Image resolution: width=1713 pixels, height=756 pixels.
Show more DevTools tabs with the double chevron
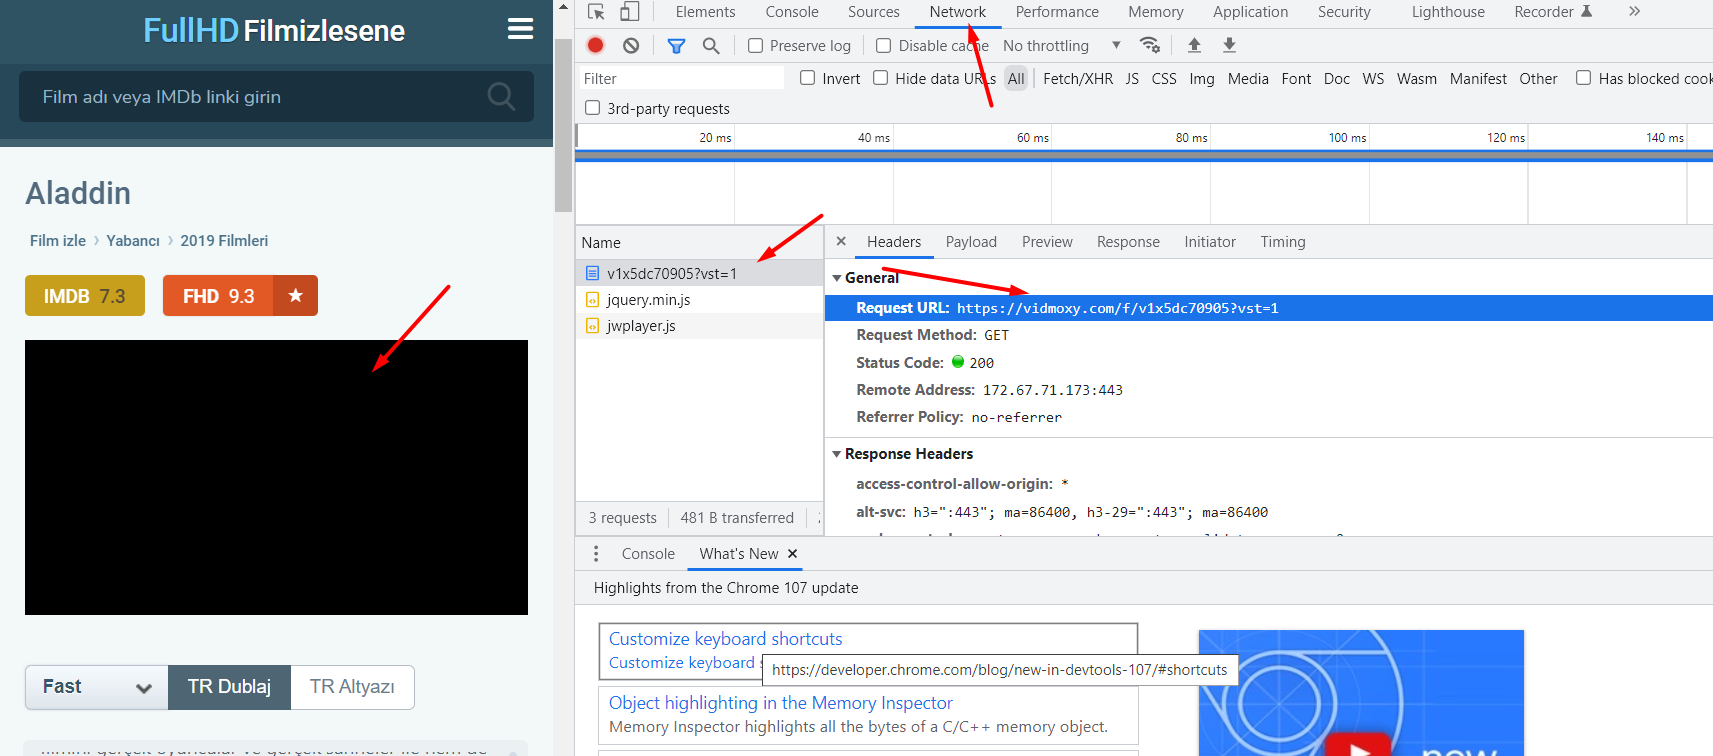1634,12
